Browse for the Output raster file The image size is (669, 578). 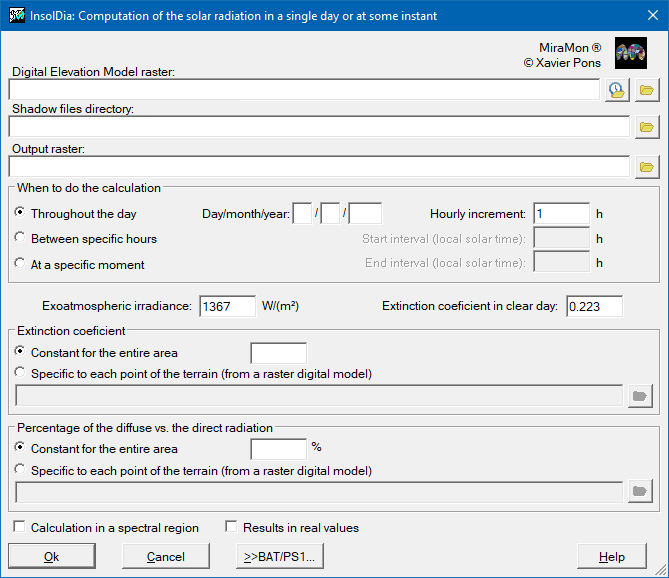click(647, 166)
